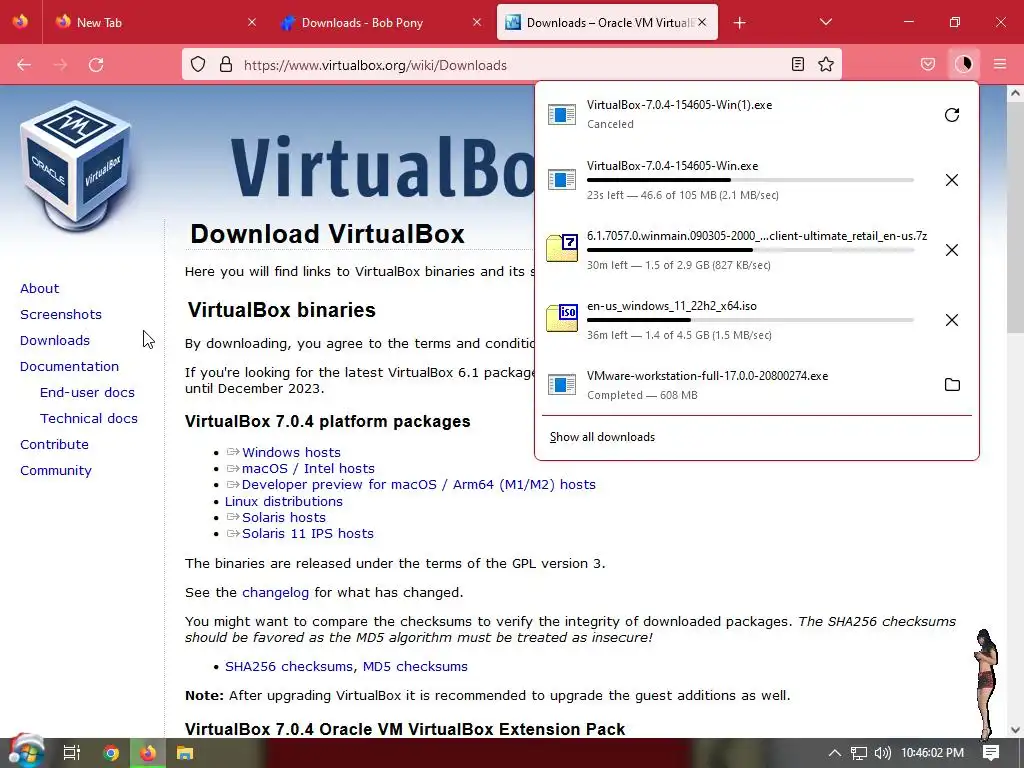Click the Windows 11 iso download progress bar
The width and height of the screenshot is (1024, 768).
[750, 319]
